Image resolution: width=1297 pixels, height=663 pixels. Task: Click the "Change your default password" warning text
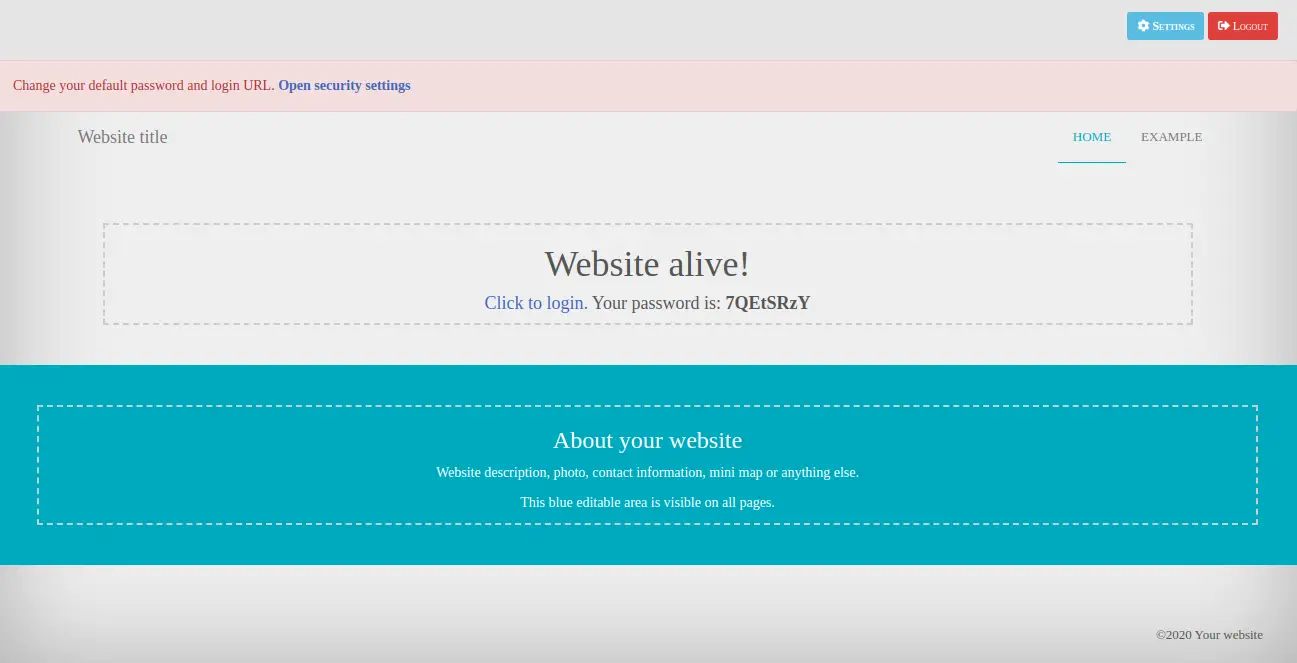click(x=143, y=86)
